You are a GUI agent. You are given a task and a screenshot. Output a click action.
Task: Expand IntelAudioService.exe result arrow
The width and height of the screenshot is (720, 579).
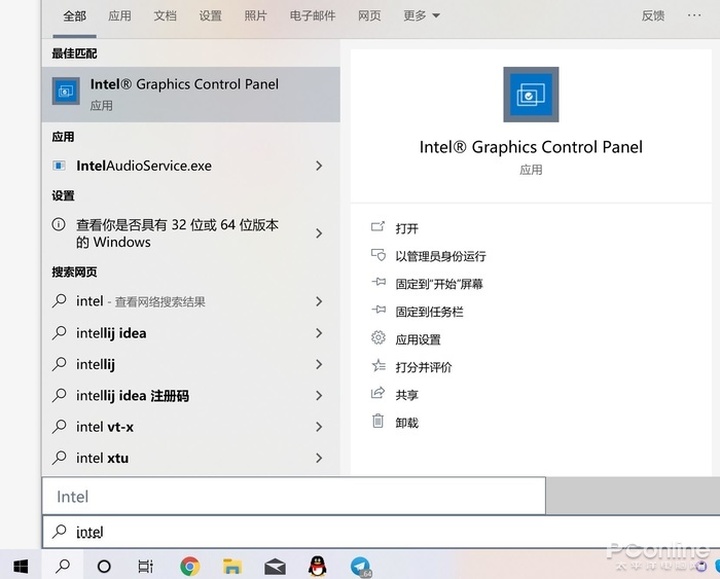click(319, 166)
